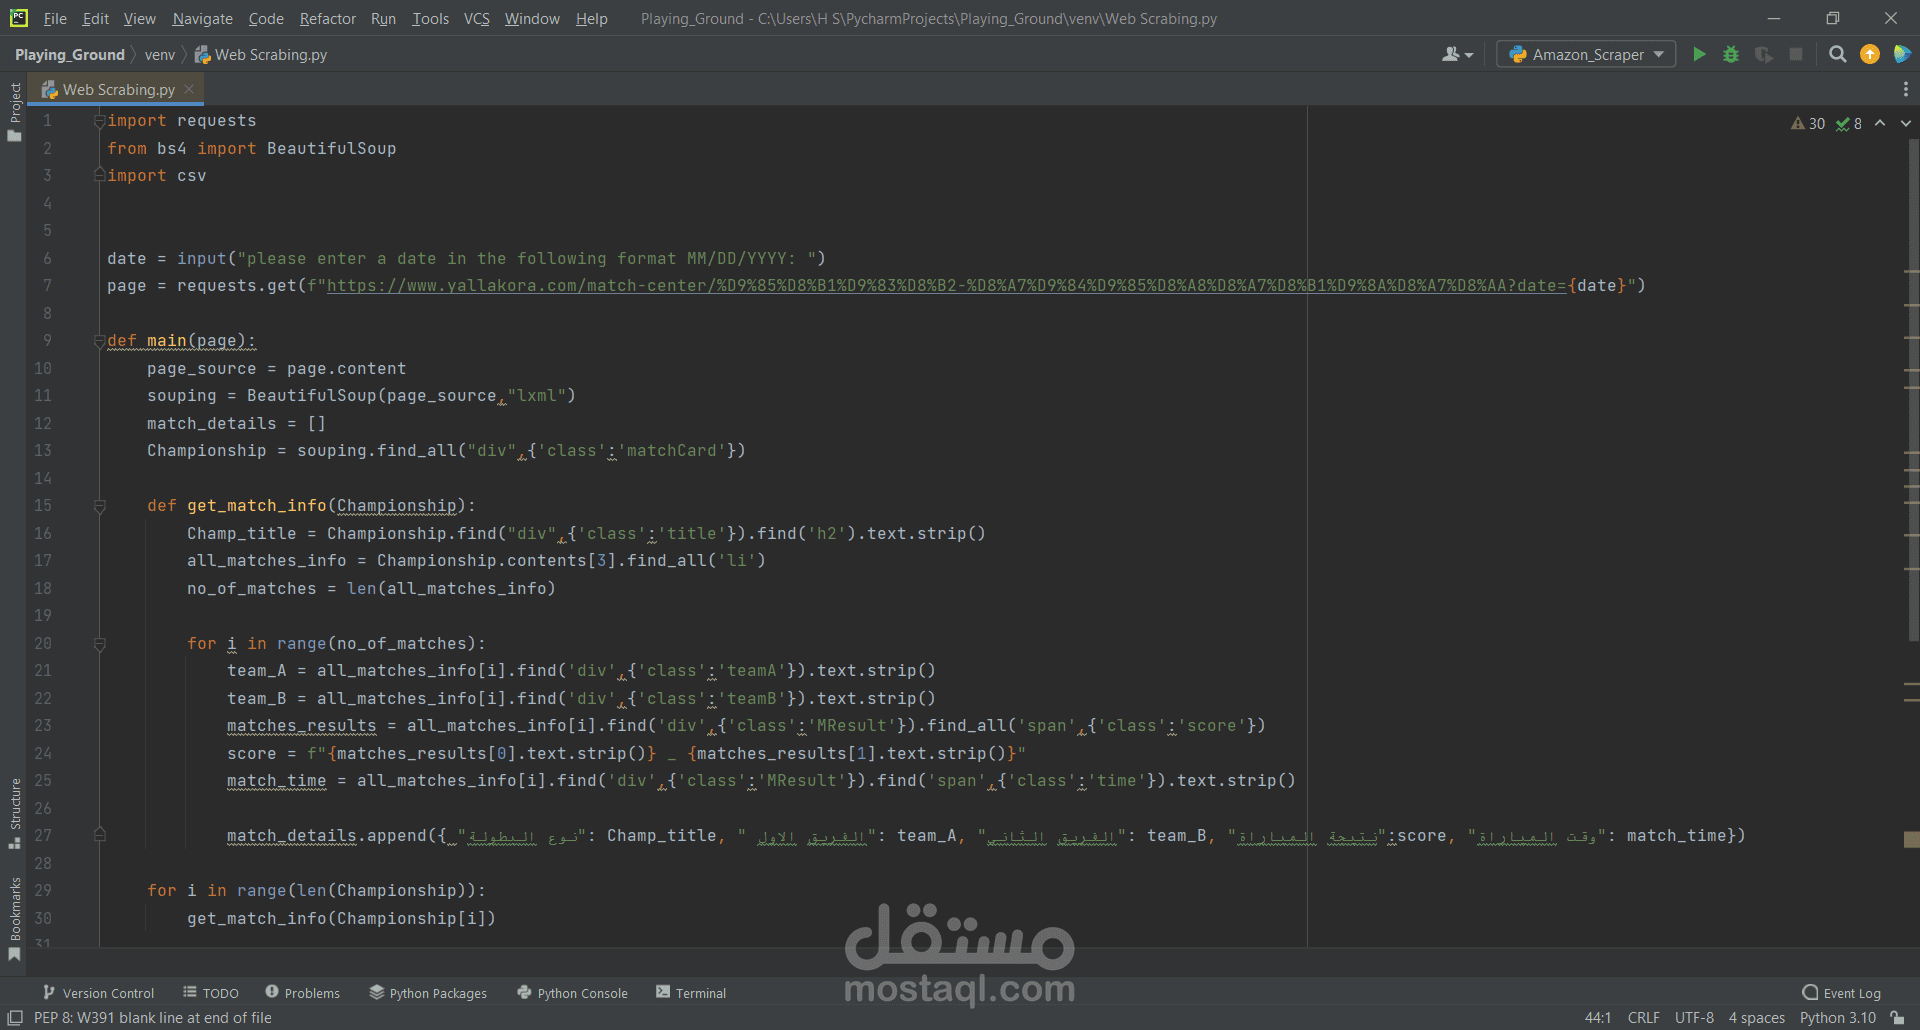Collapse the imports fold at line 1
Screen dimensions: 1920x1030
click(99, 121)
